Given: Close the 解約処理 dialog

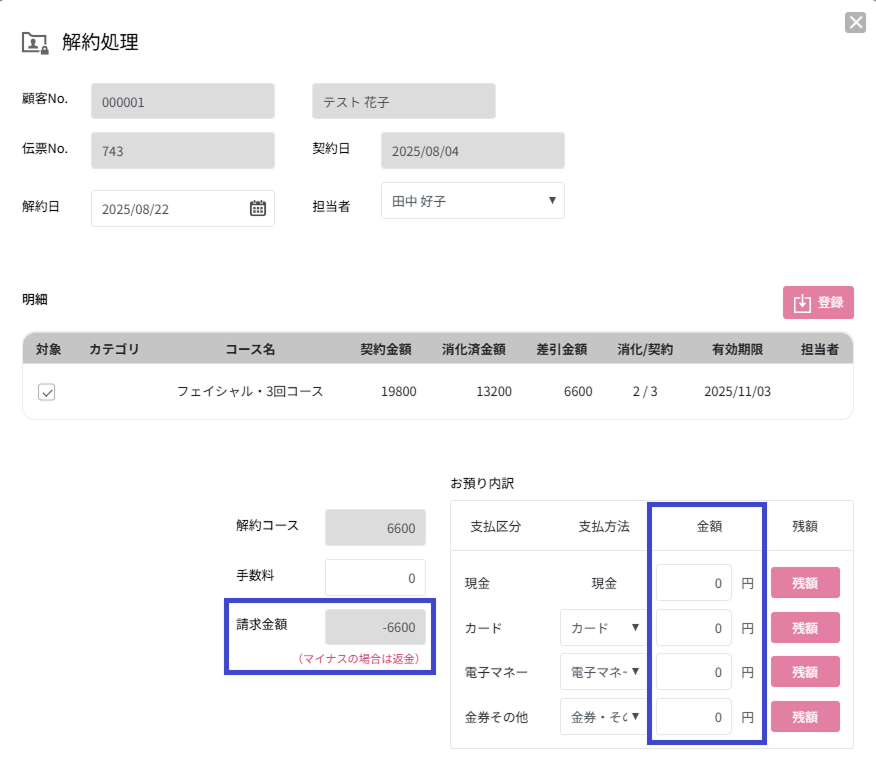Looking at the screenshot, I should point(855,22).
